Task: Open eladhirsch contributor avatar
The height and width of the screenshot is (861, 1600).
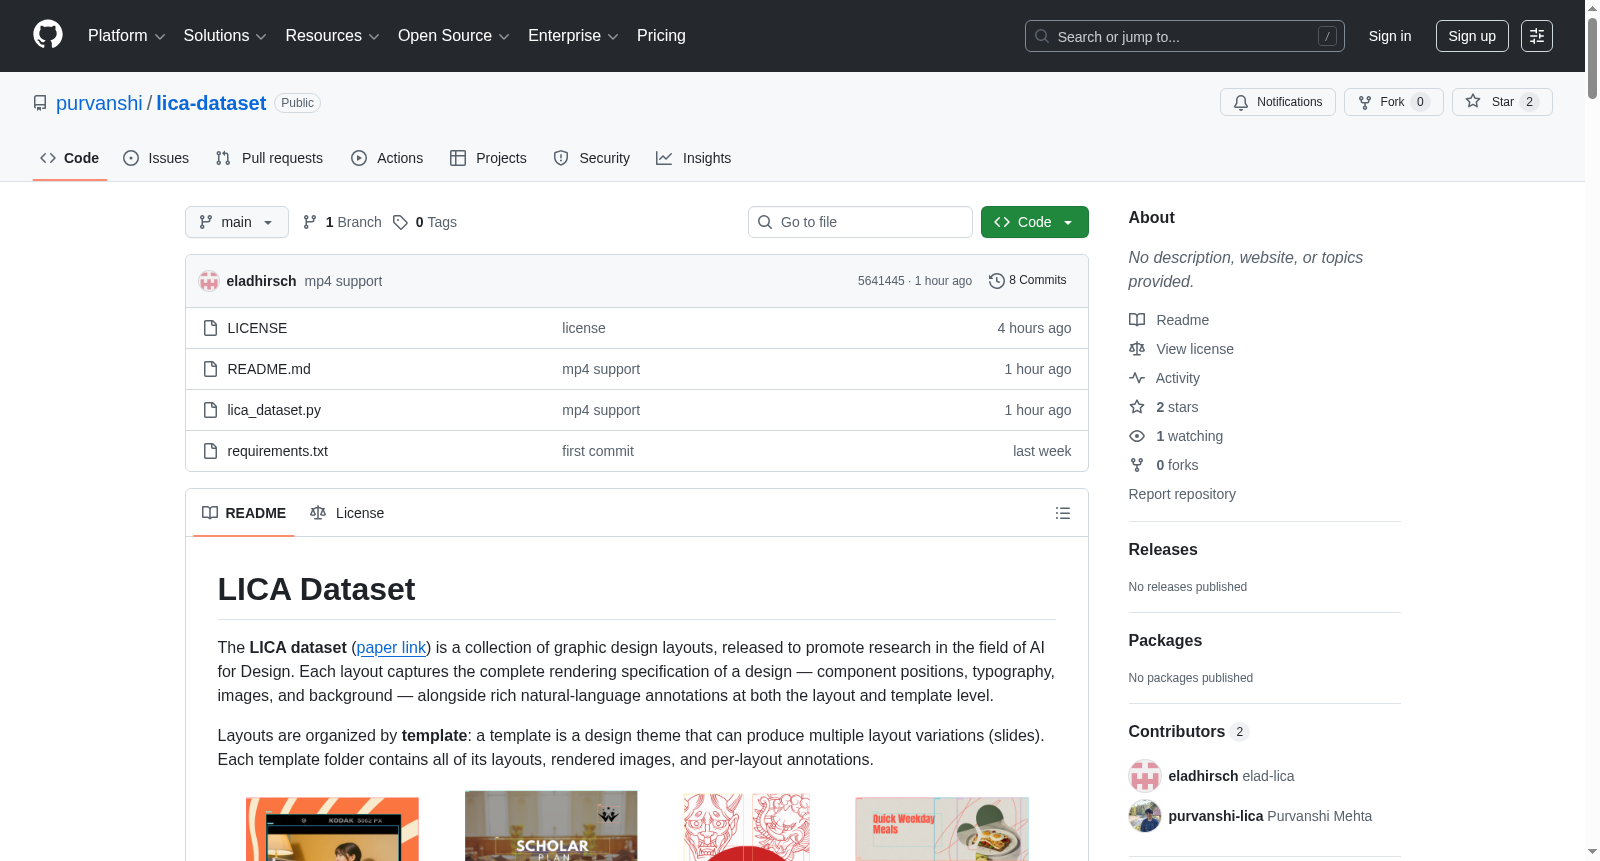Action: [x=1144, y=776]
